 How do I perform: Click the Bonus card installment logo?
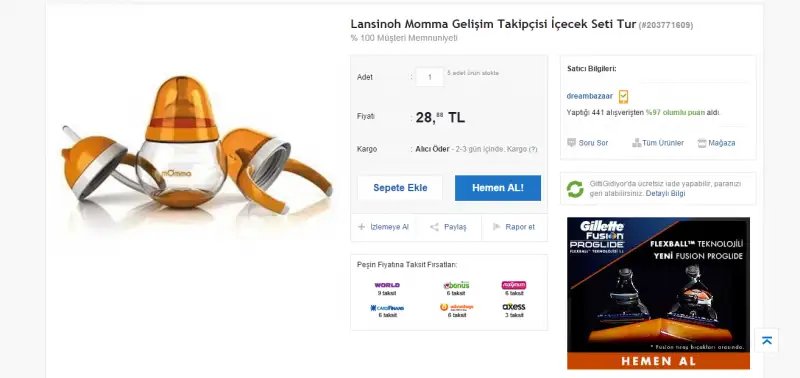(456, 285)
